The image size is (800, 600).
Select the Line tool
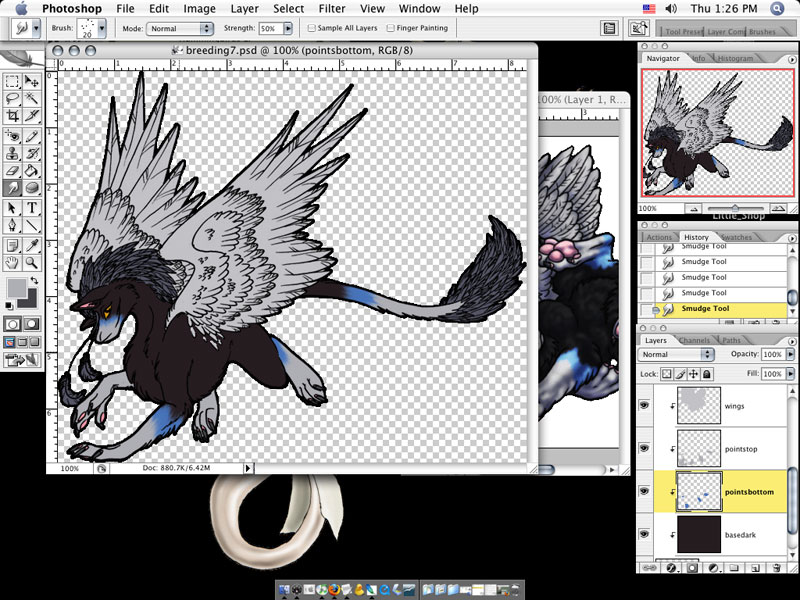pyautogui.click(x=32, y=225)
